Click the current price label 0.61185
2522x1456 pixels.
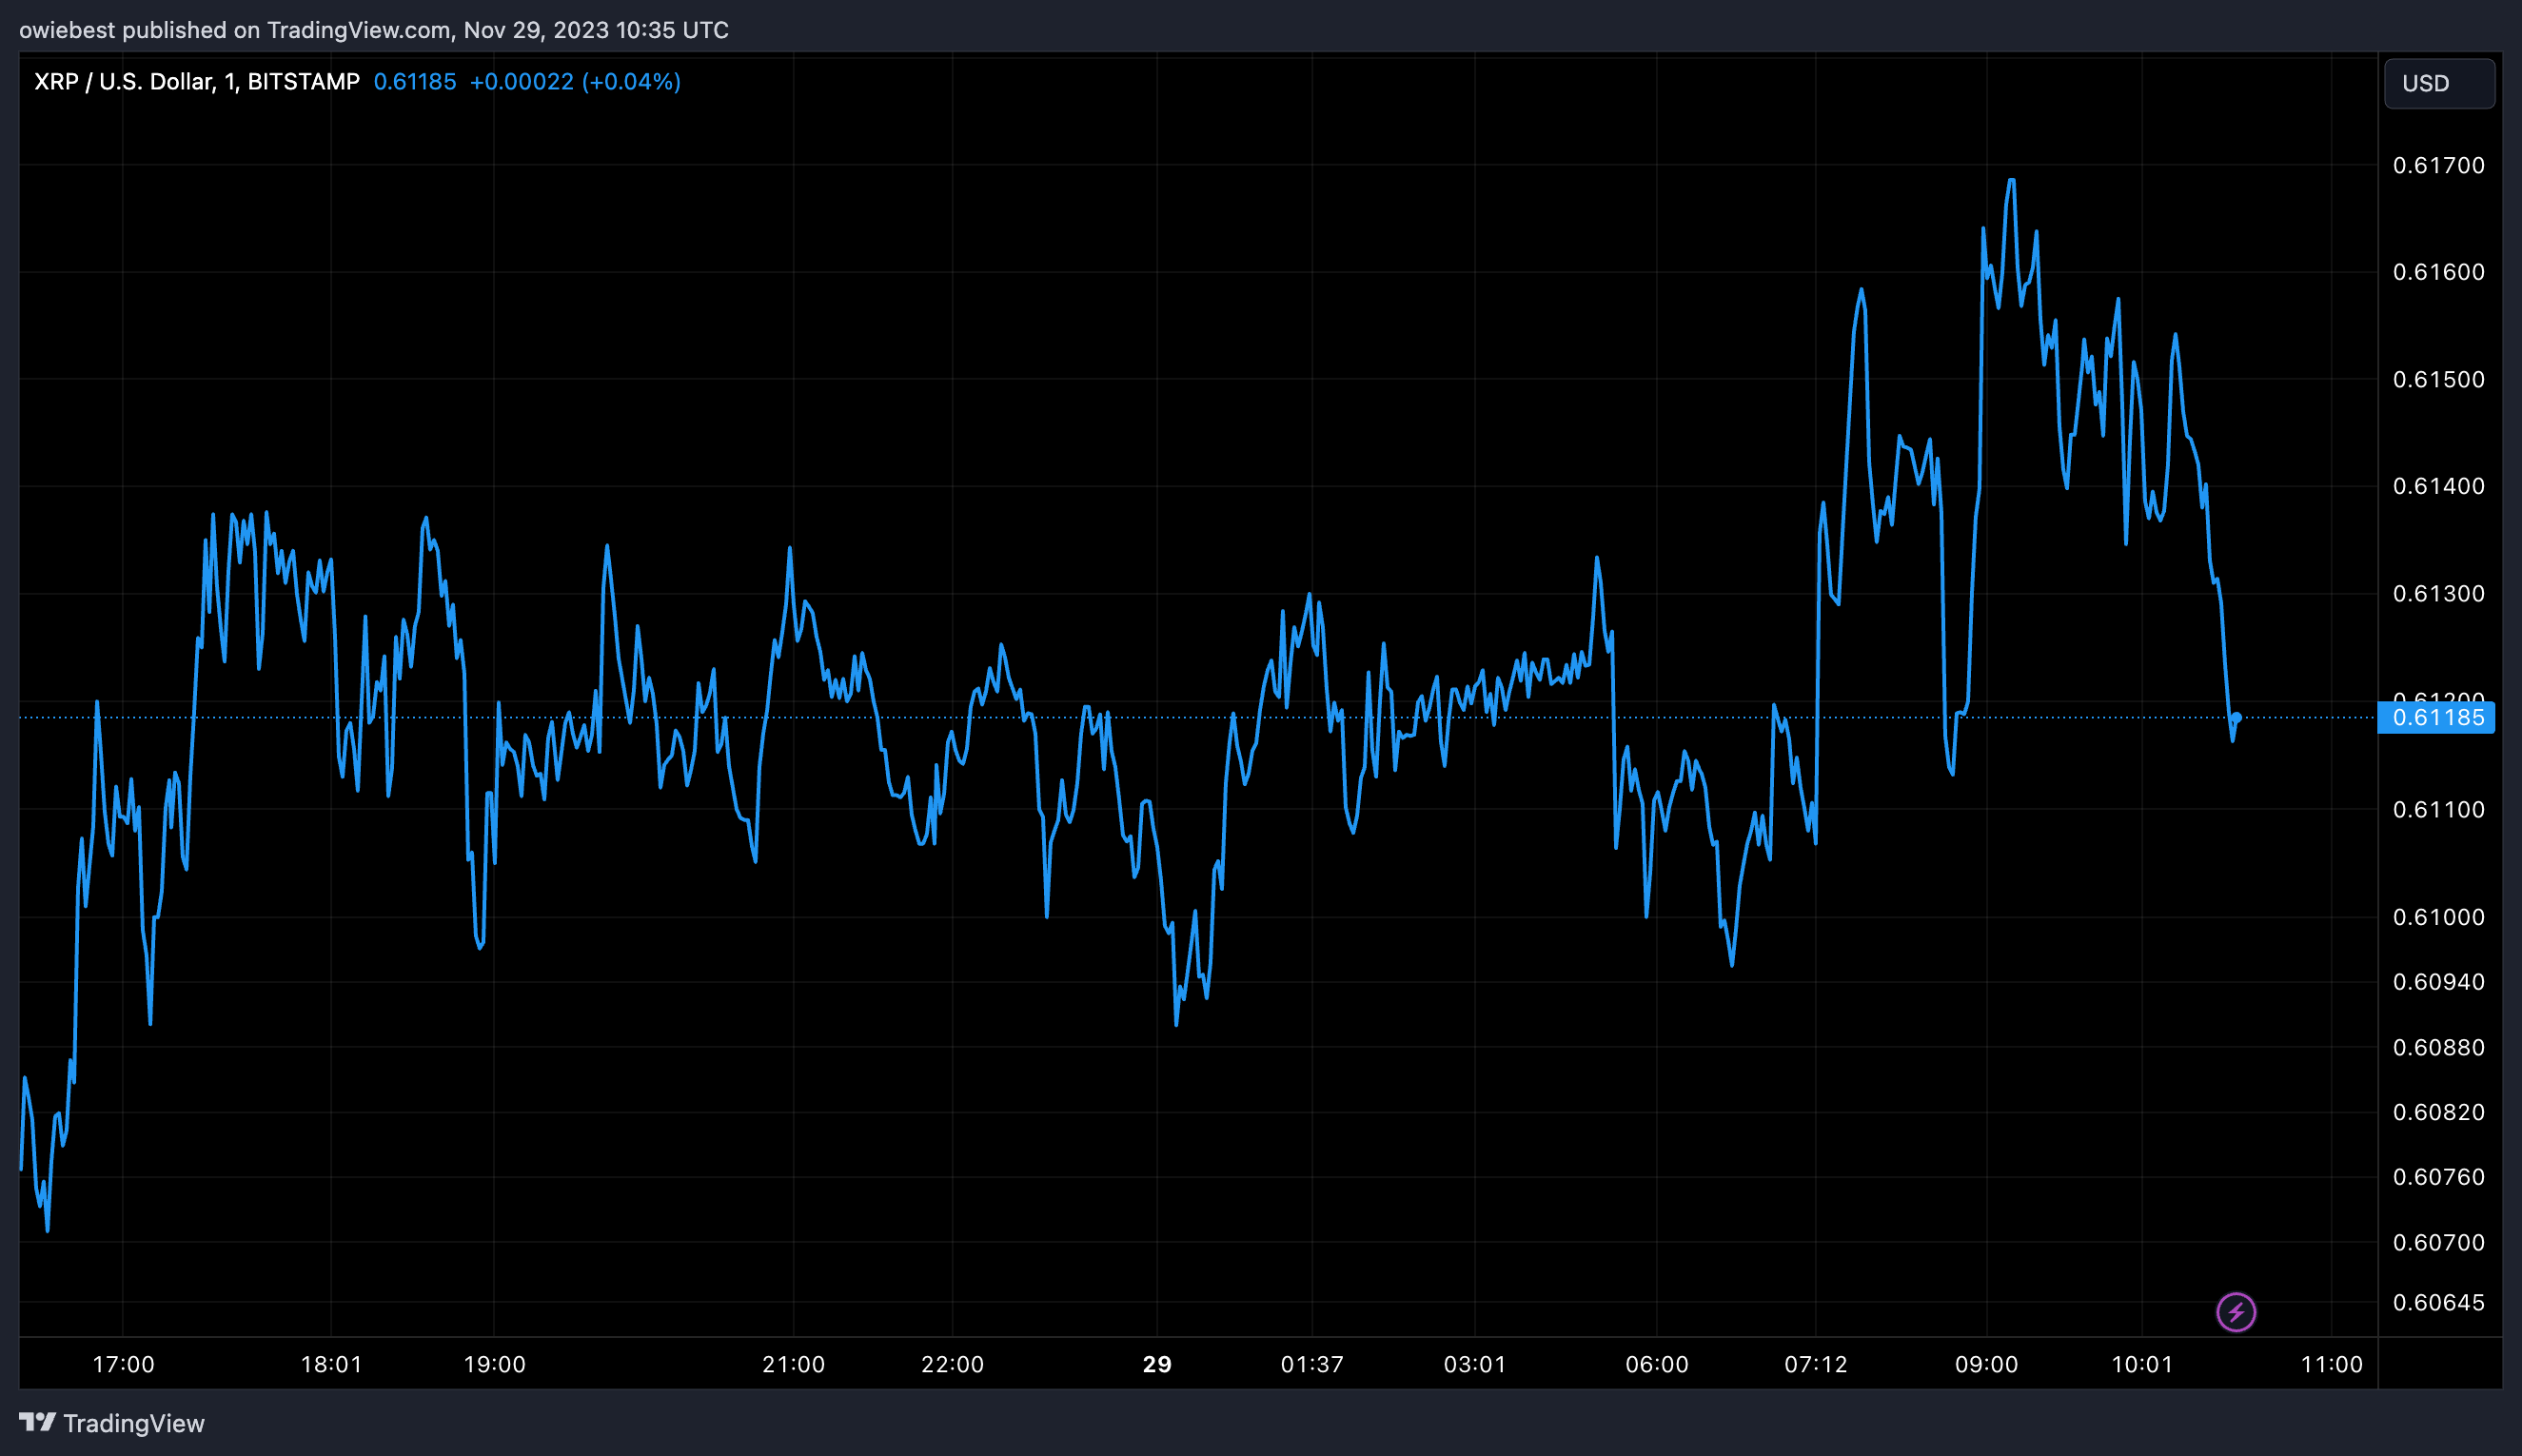pos(2437,717)
